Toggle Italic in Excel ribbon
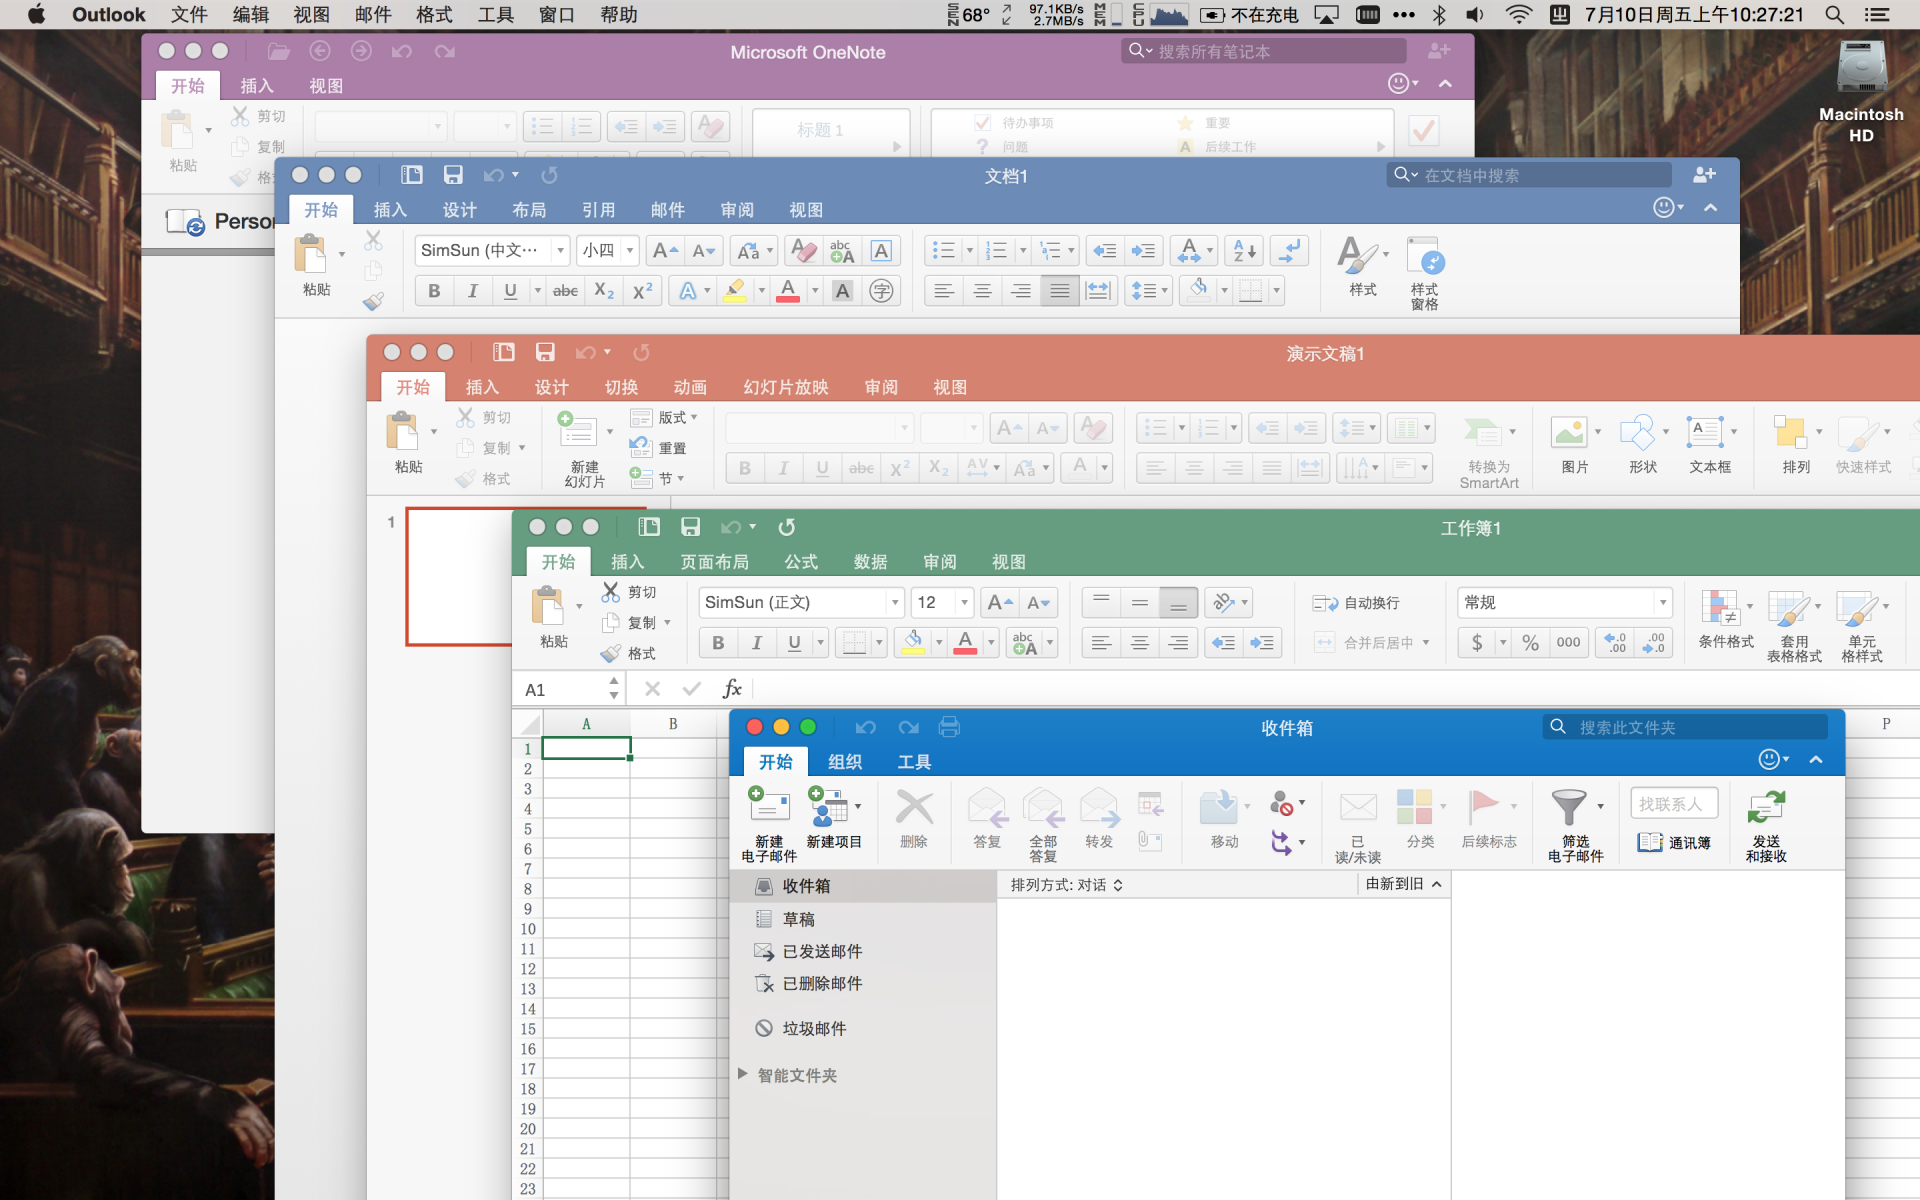The width and height of the screenshot is (1920, 1200). [x=756, y=643]
